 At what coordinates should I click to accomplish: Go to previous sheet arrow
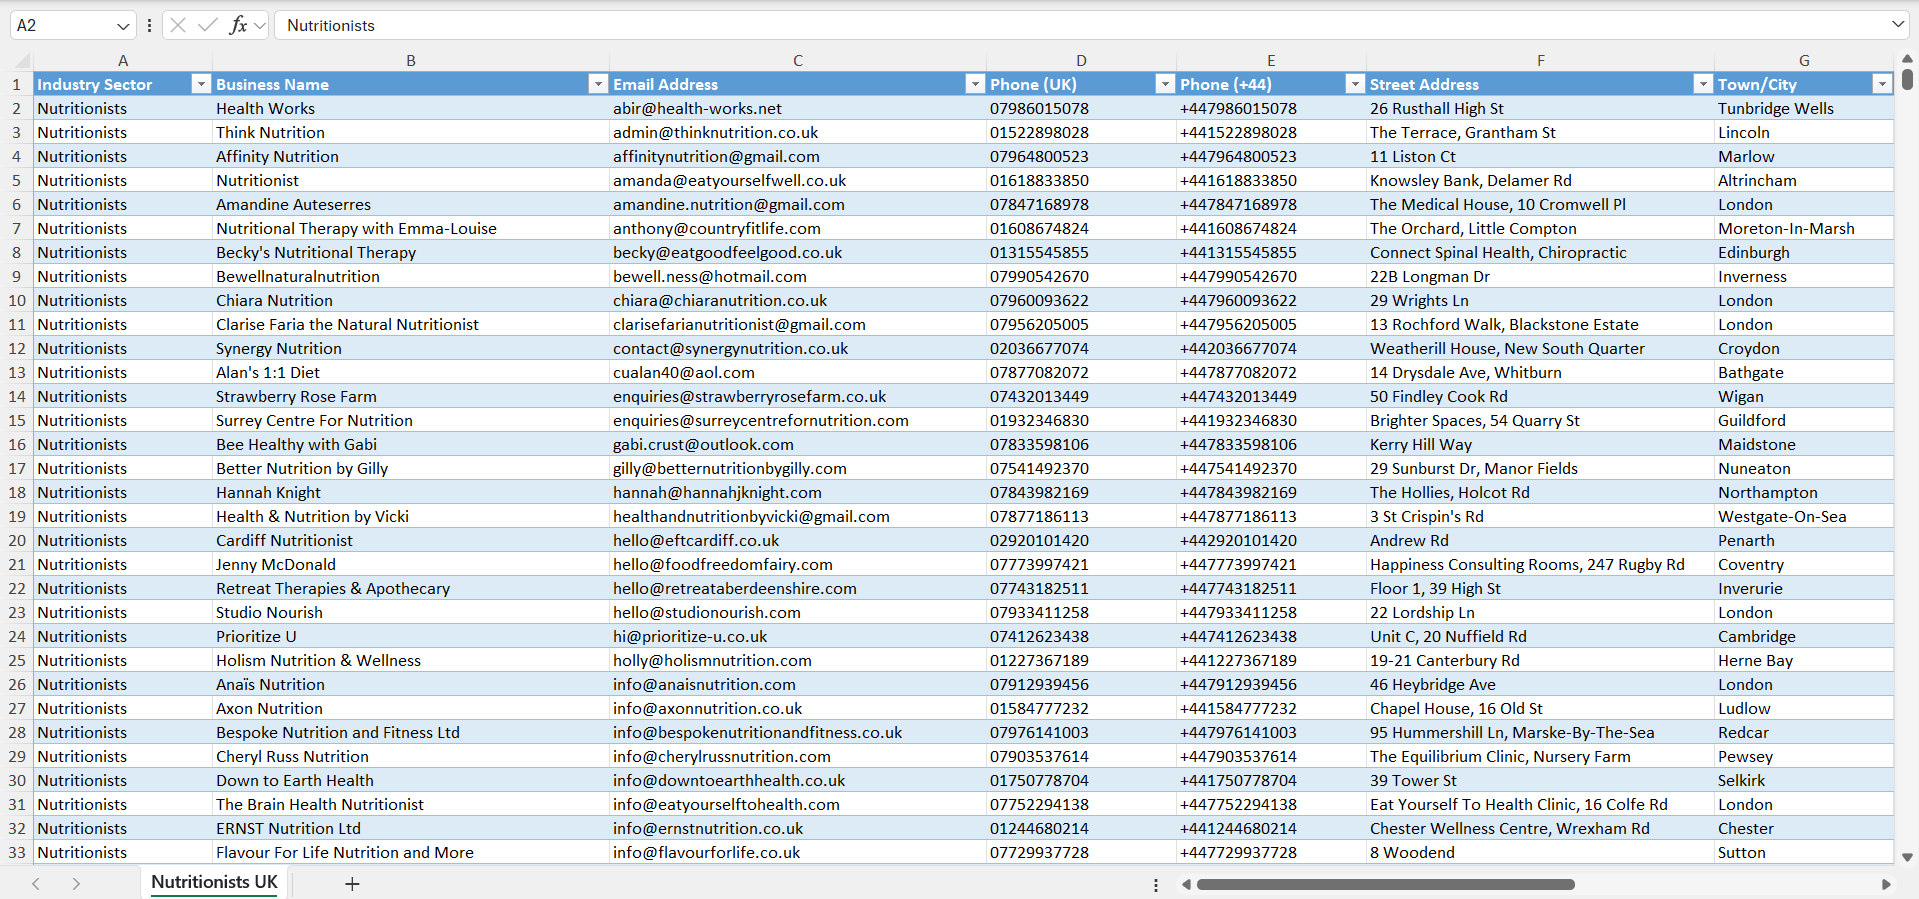point(36,883)
